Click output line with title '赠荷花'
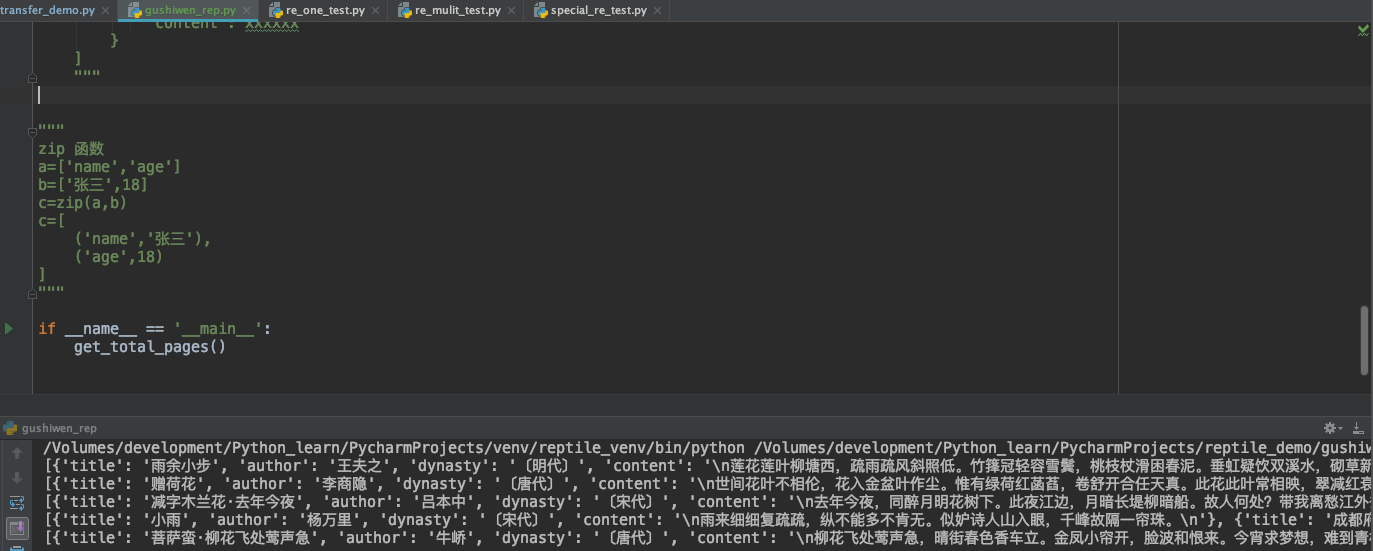 coord(707,484)
